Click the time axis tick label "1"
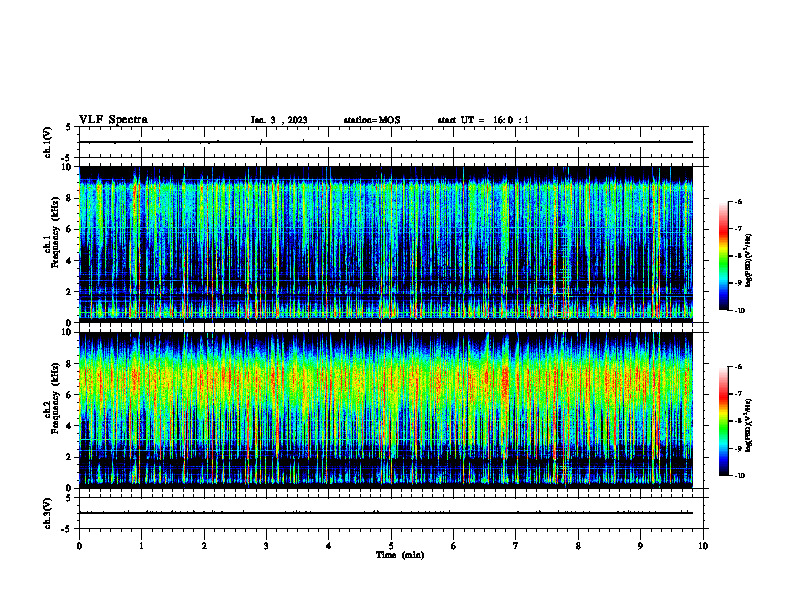 141,546
